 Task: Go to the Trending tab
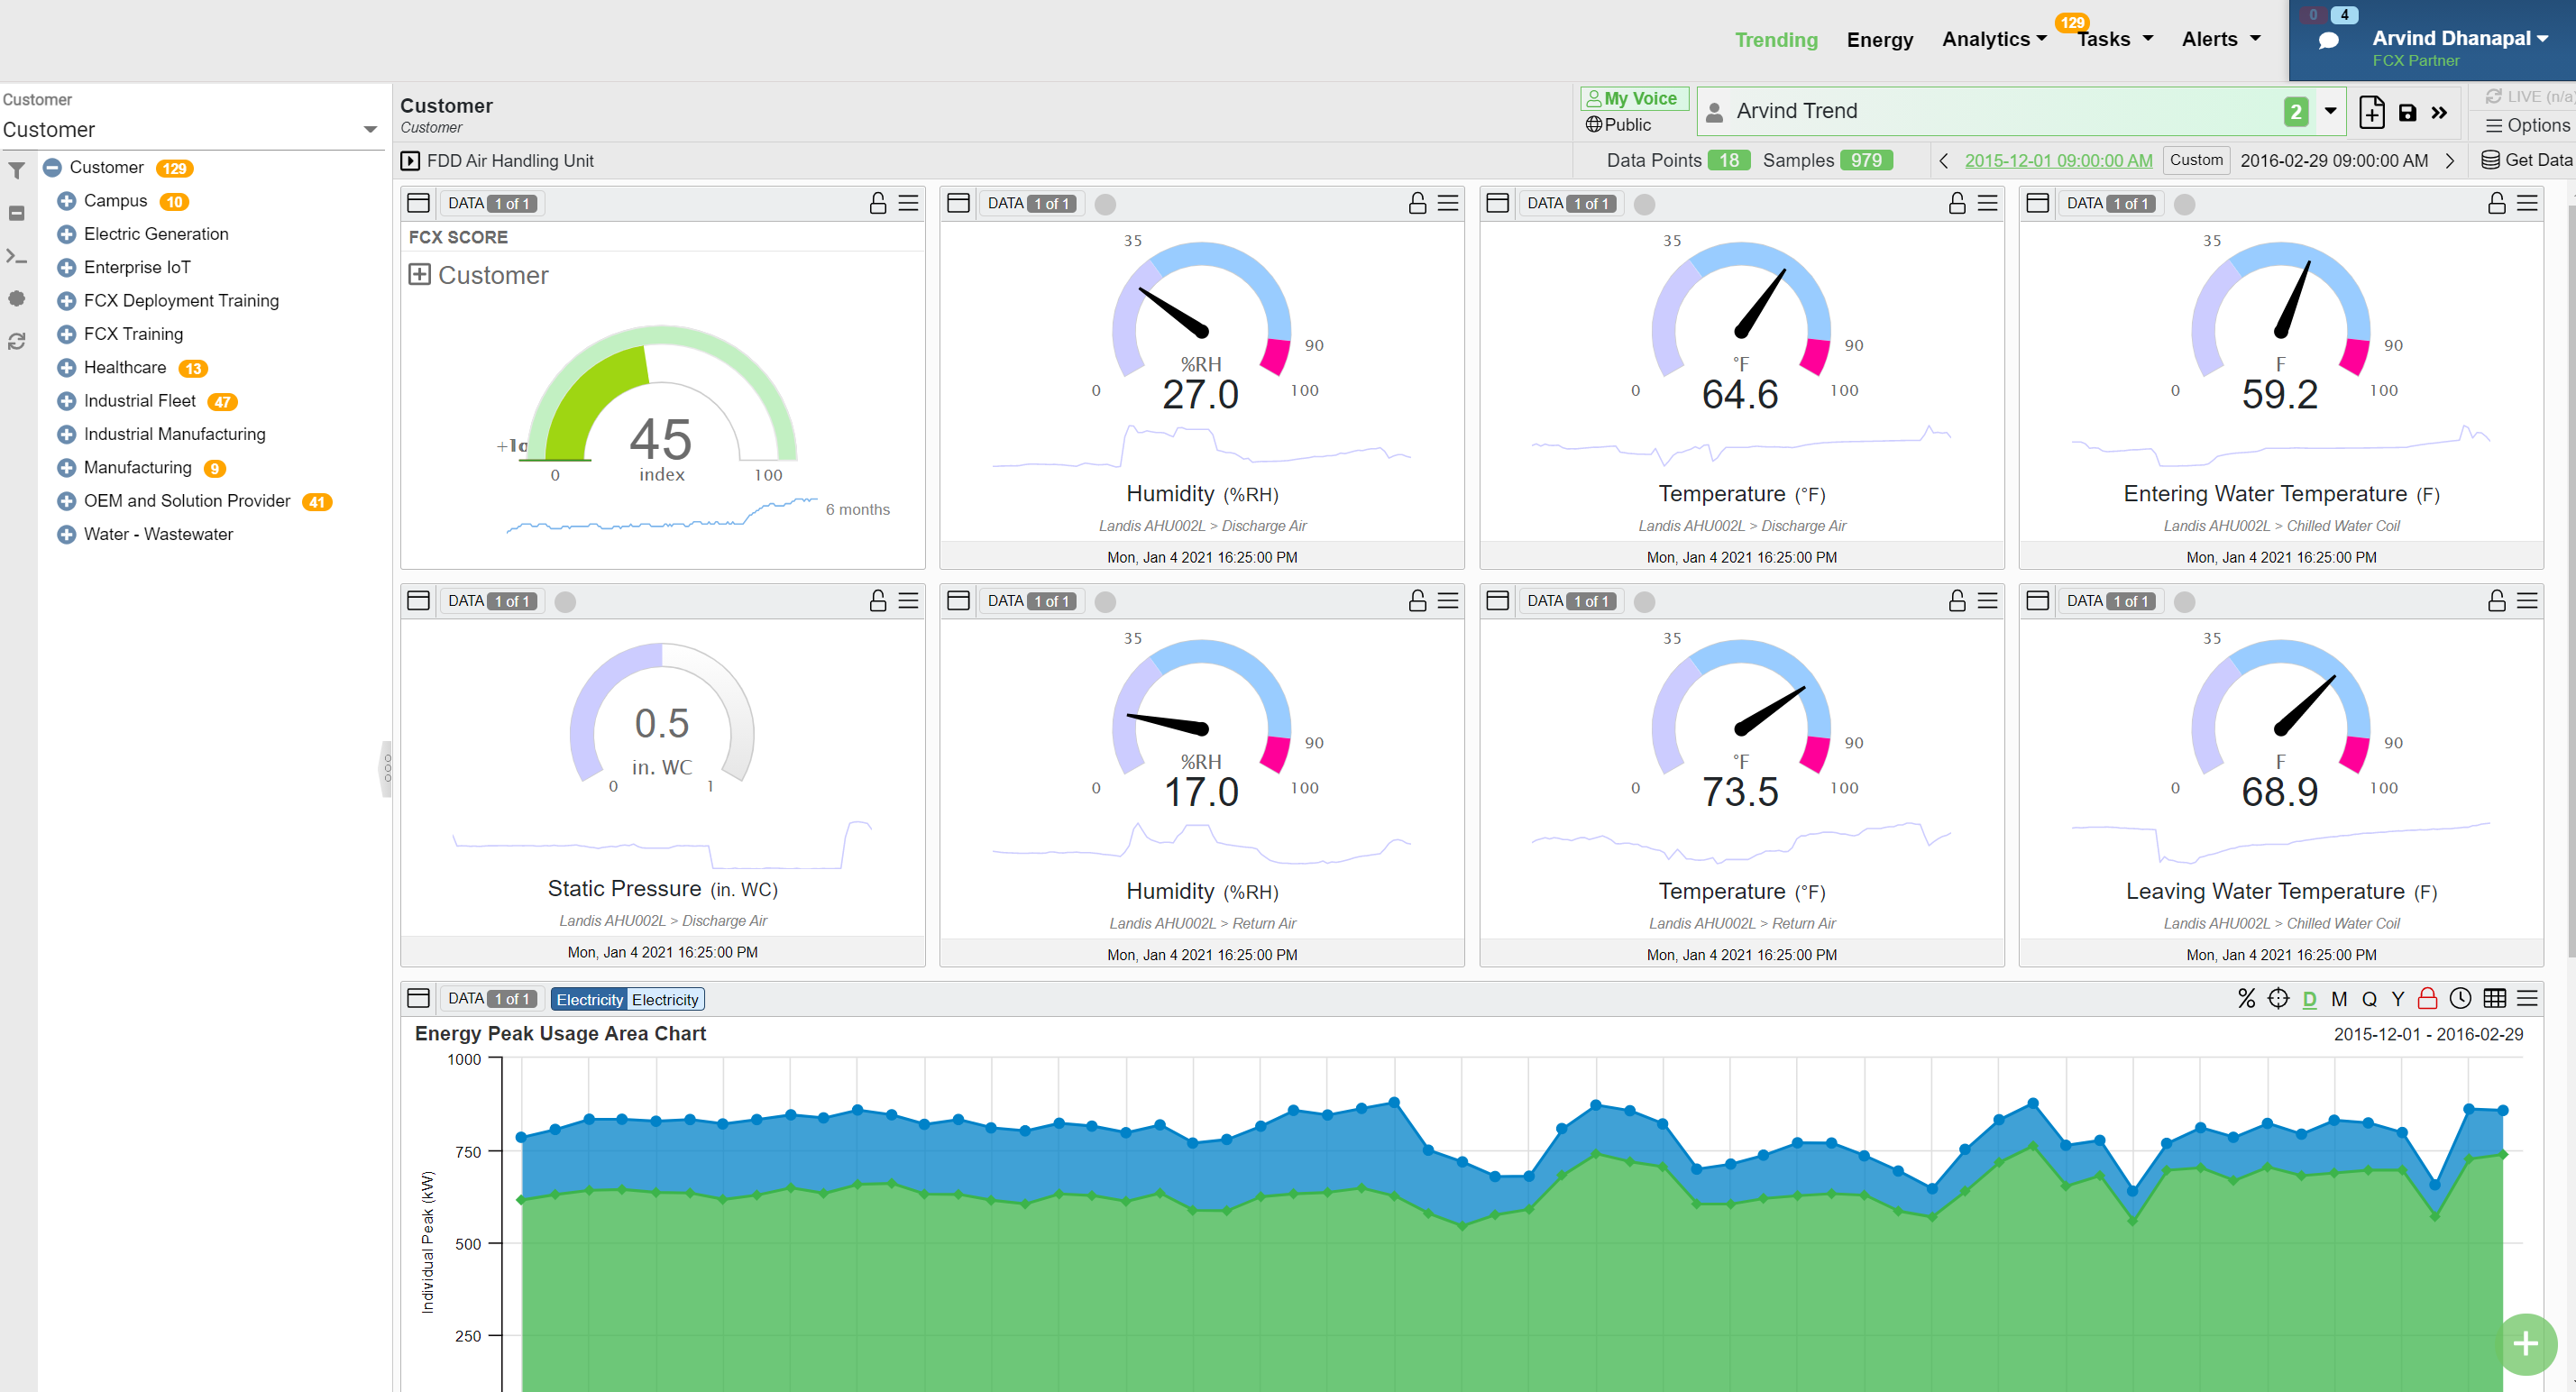coord(1775,40)
